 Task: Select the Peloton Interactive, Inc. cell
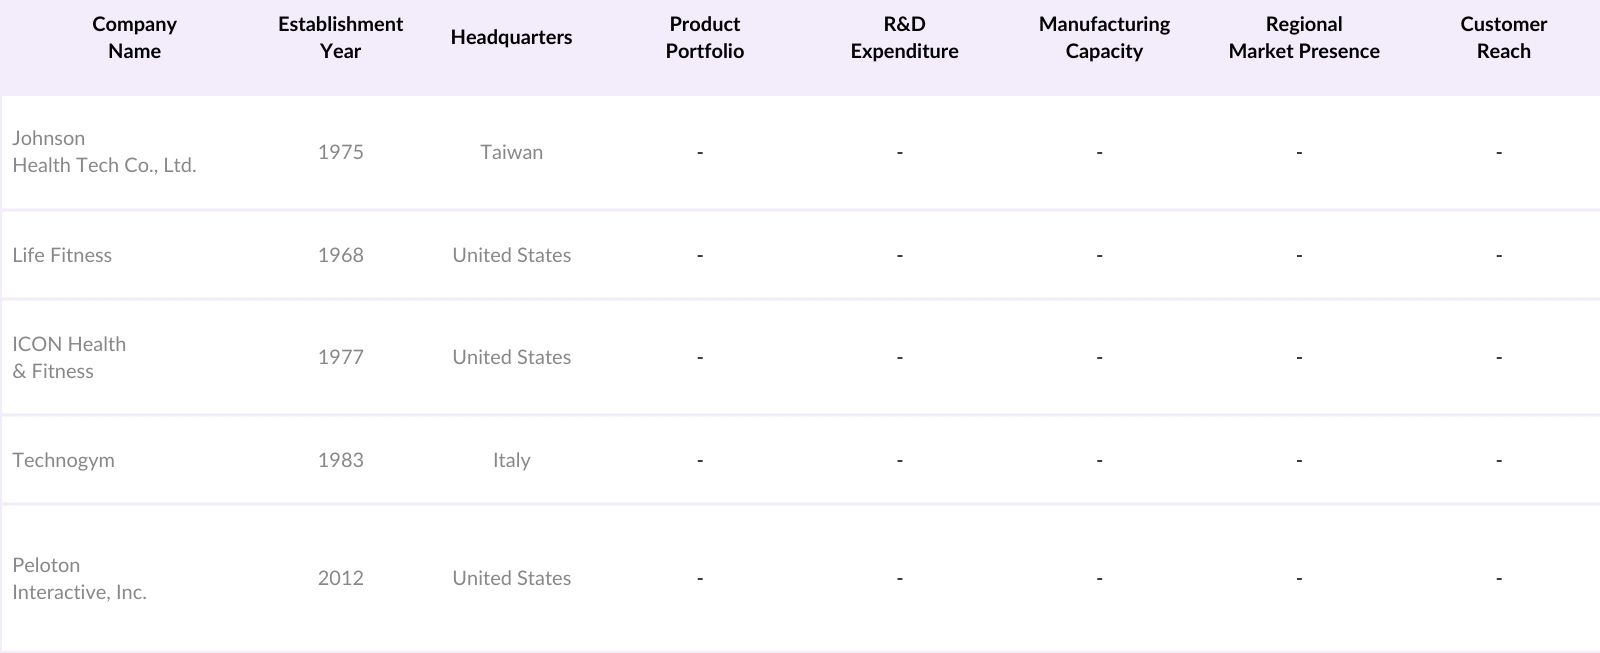[79, 578]
